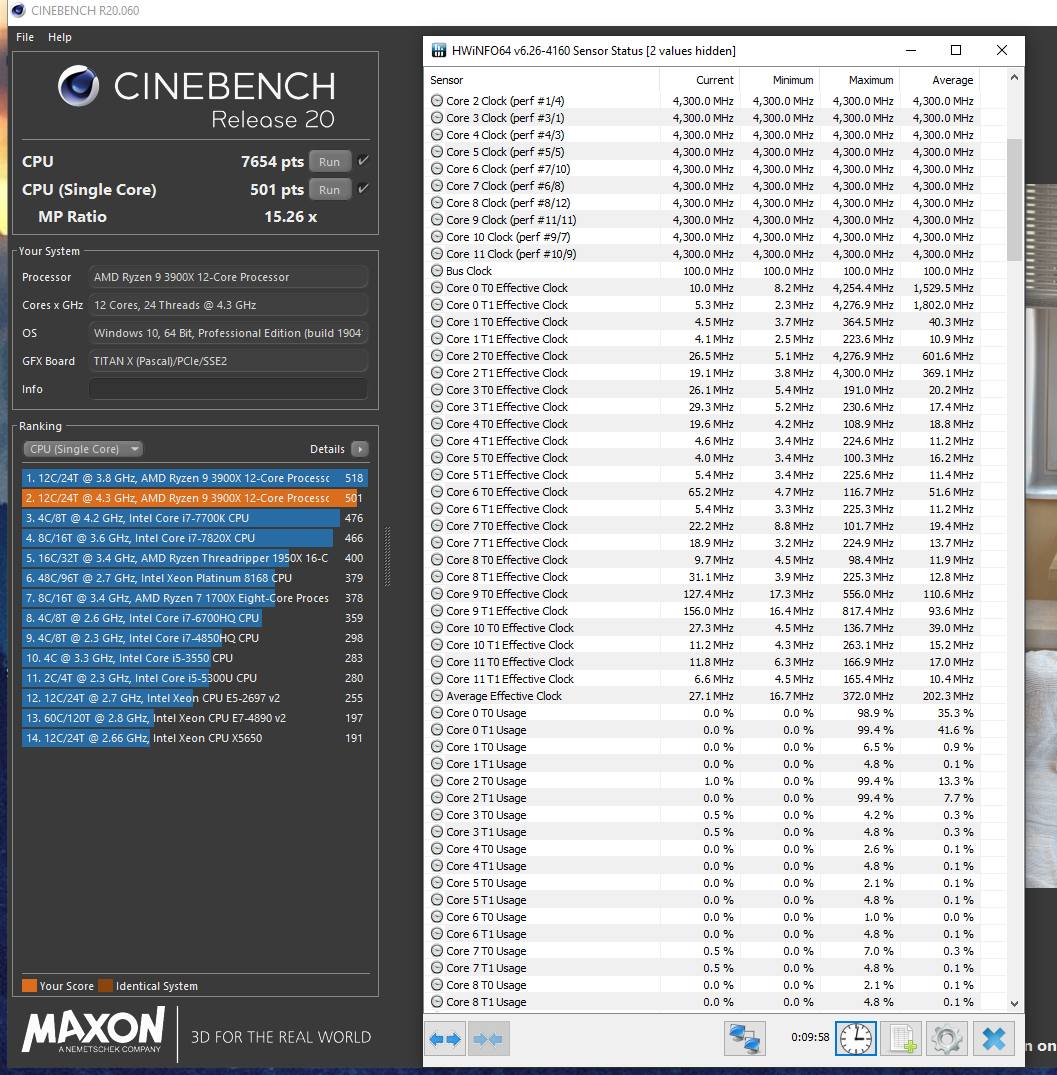Click the Bus Clock sensor row icon

click(x=437, y=271)
